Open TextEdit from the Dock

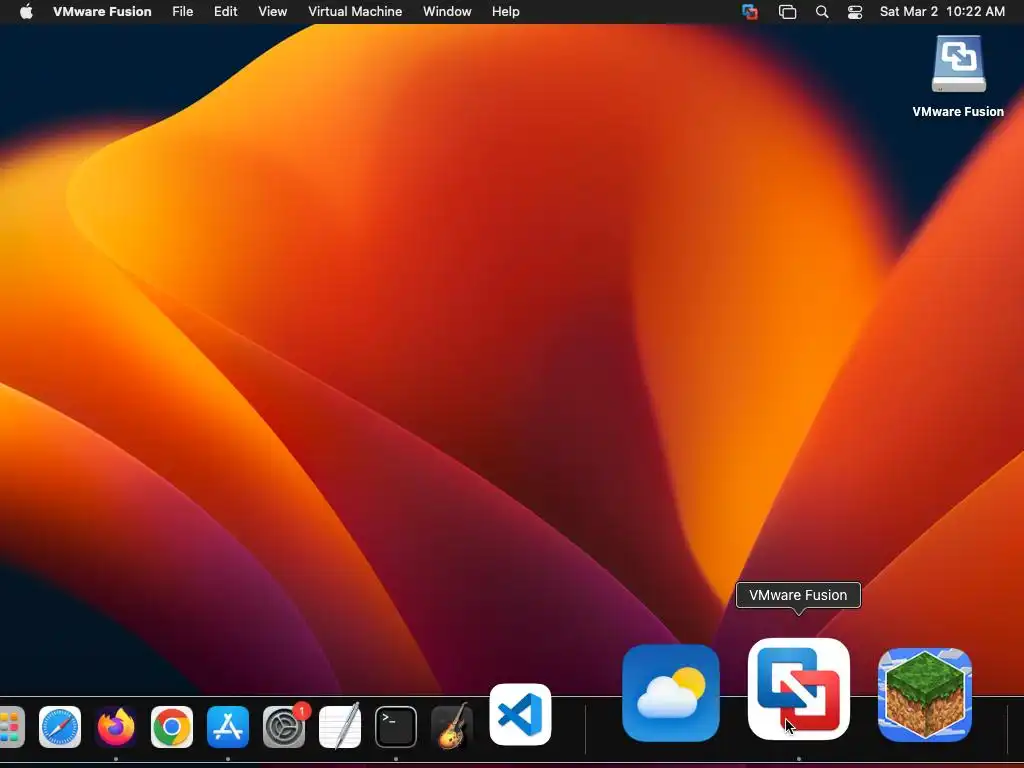pos(340,726)
